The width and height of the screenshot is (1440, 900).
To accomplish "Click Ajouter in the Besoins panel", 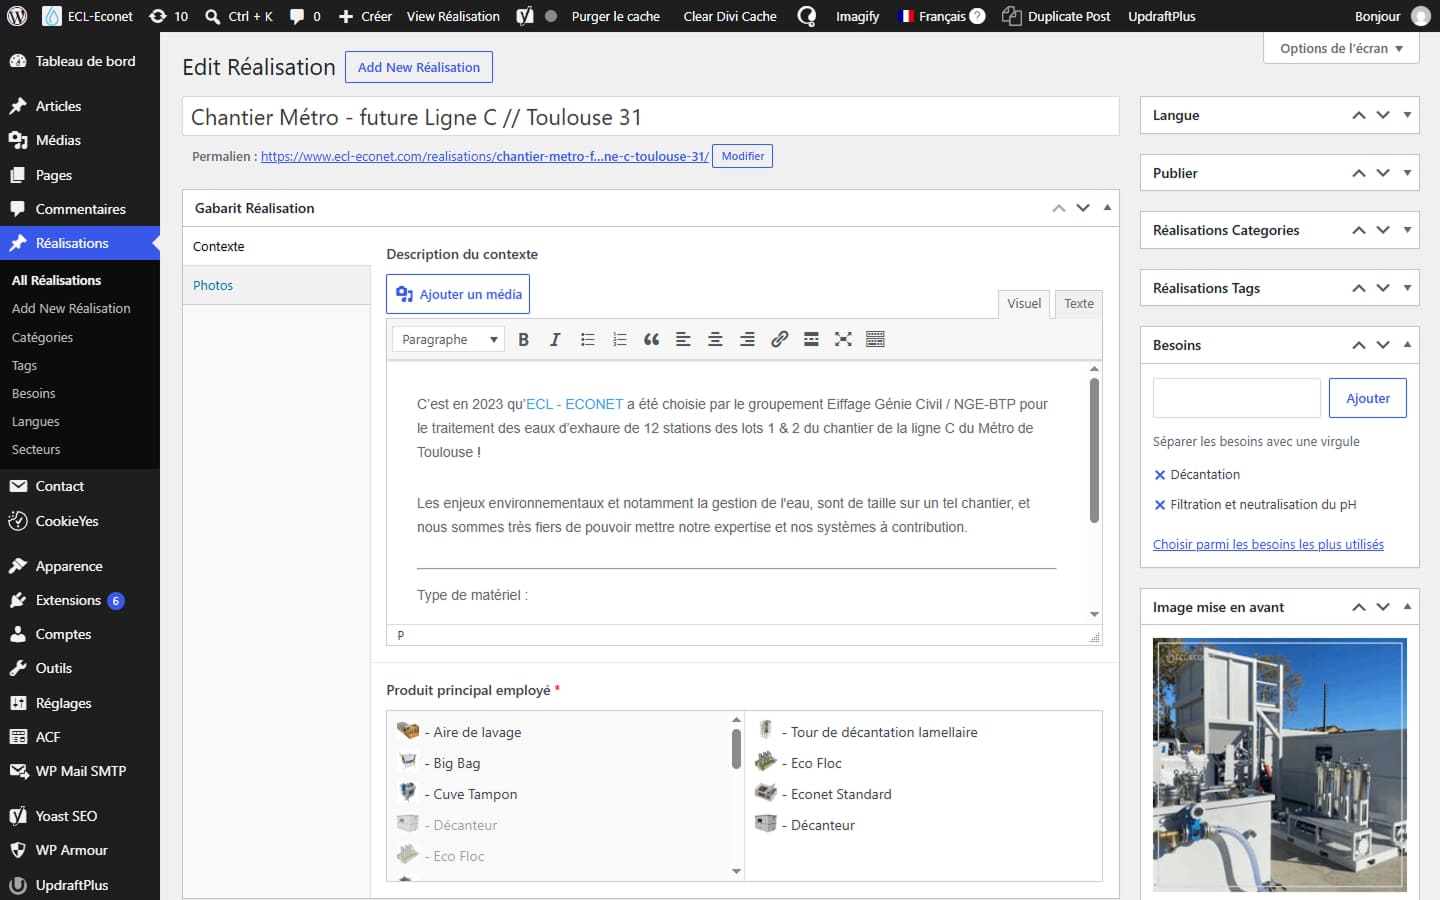I will [1368, 398].
